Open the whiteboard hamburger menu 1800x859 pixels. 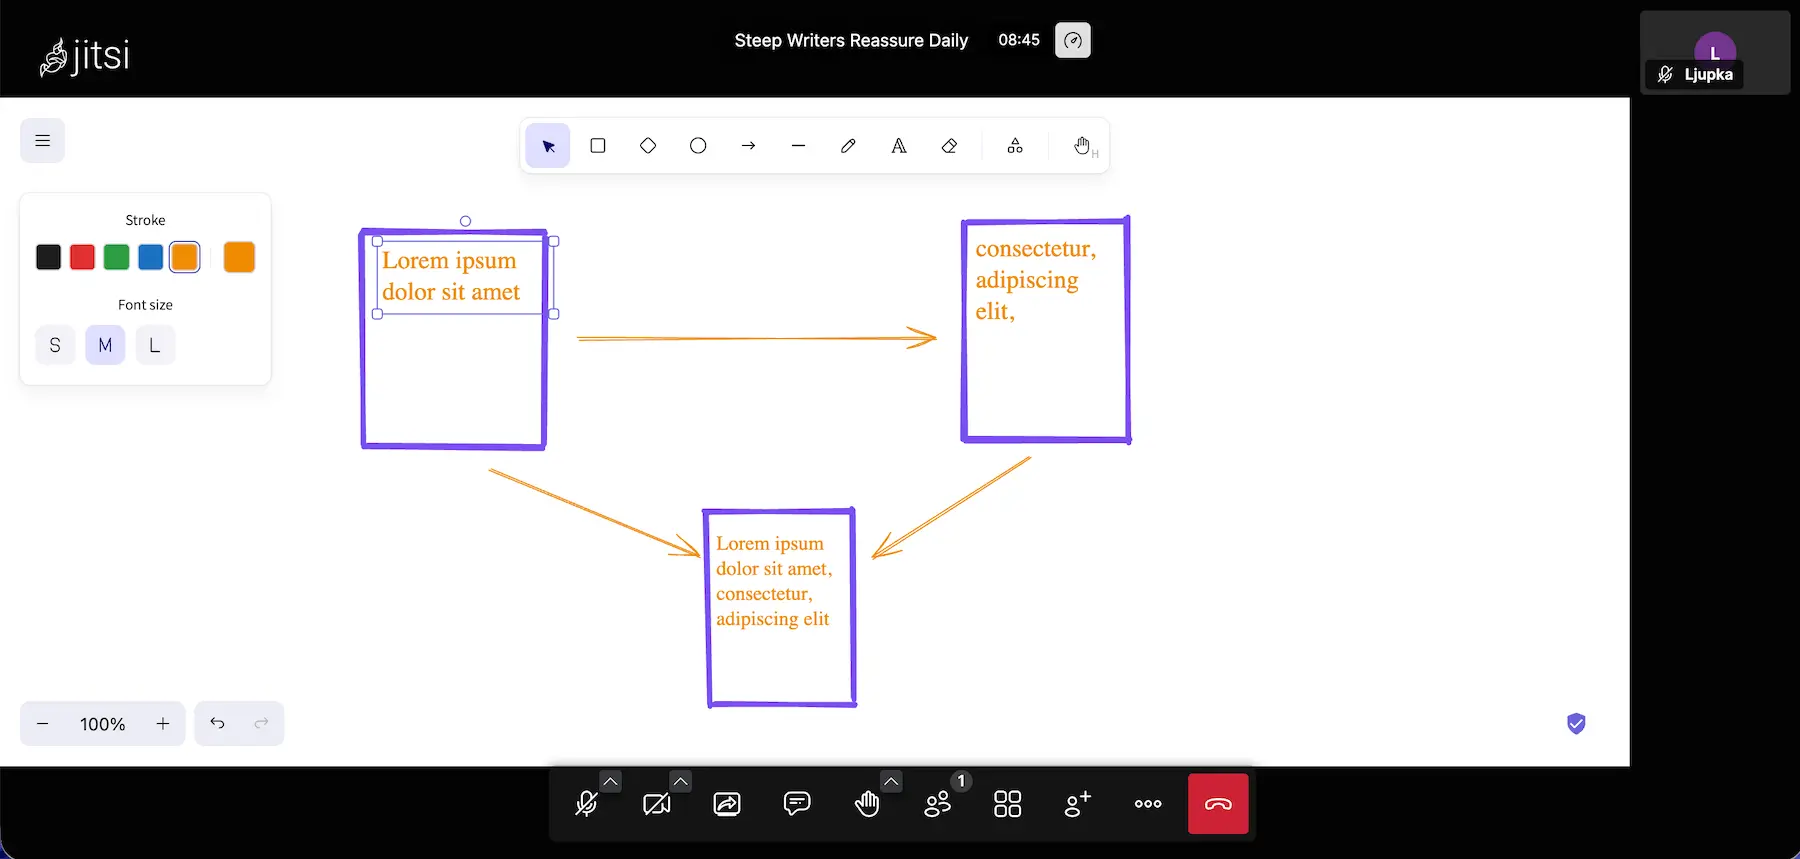[42, 141]
